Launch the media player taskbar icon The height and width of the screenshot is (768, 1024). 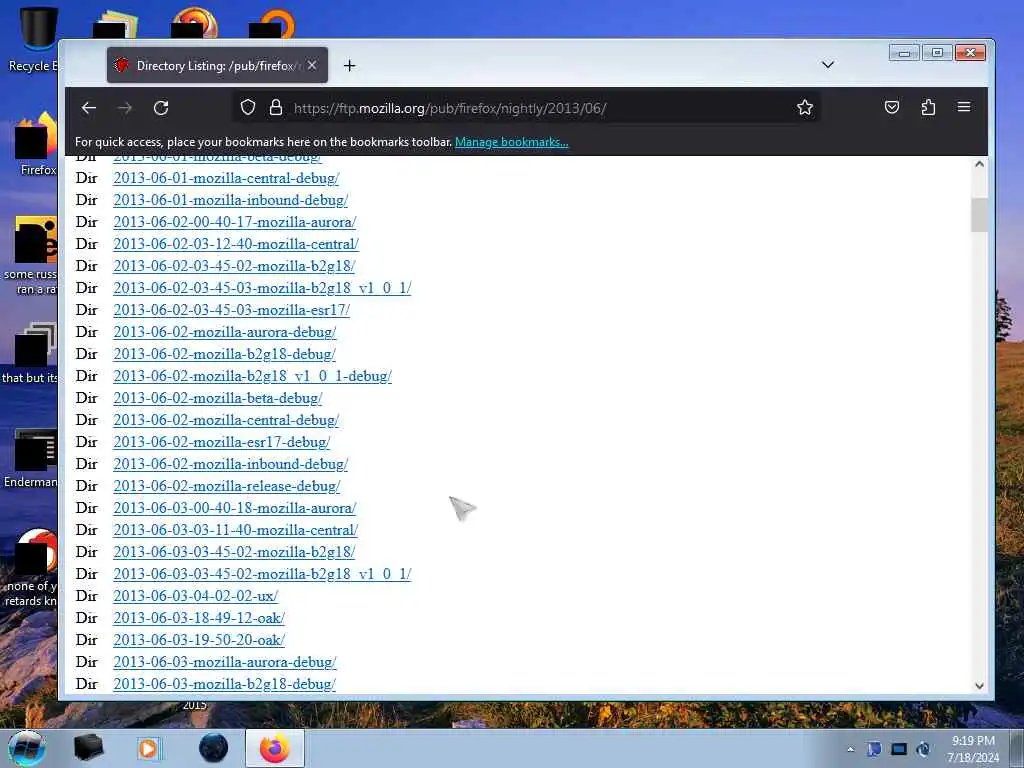point(150,748)
